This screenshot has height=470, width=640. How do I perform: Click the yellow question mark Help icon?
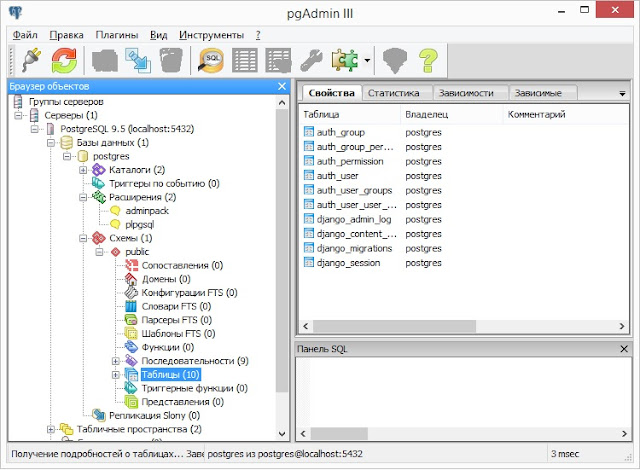(x=428, y=60)
